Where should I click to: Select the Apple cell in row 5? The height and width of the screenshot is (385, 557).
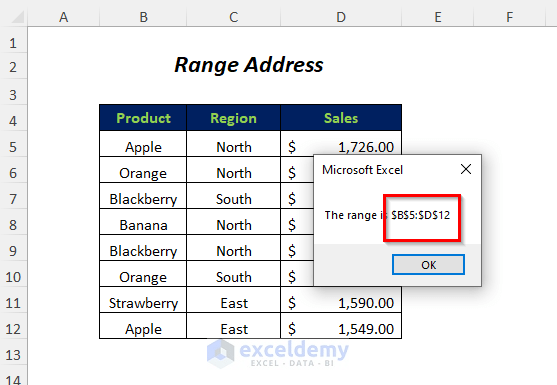click(143, 144)
